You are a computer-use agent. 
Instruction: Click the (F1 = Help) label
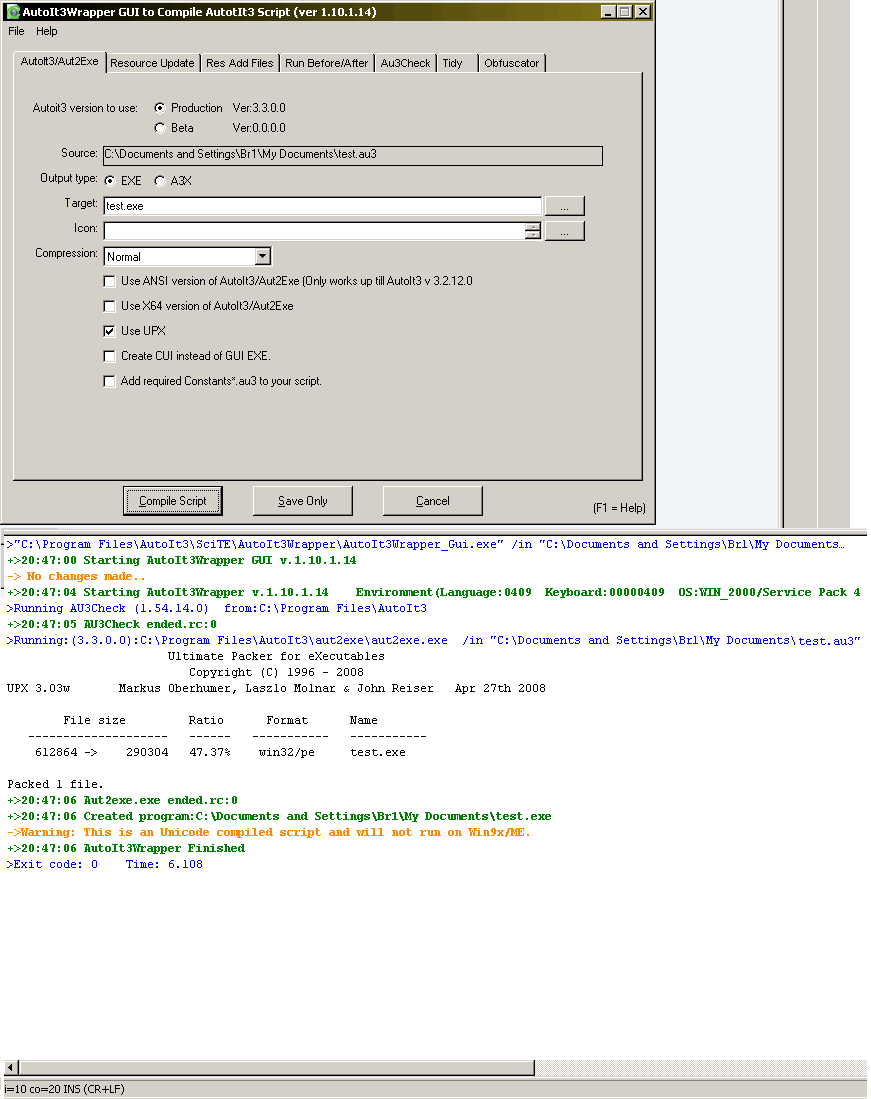tap(619, 508)
